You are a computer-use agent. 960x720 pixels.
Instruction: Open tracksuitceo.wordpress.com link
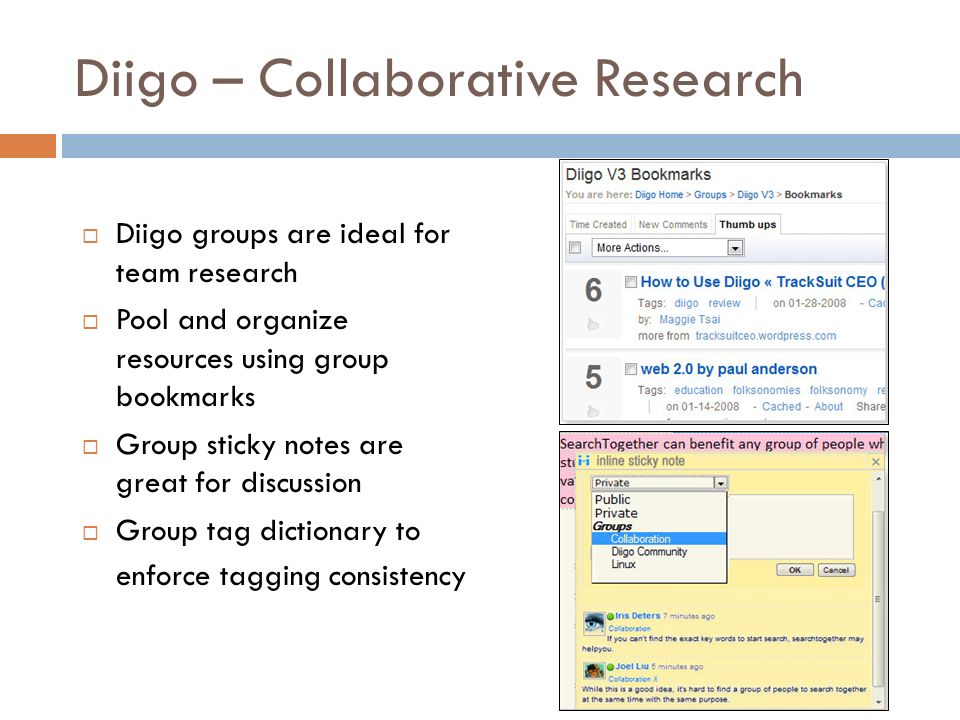765,336
